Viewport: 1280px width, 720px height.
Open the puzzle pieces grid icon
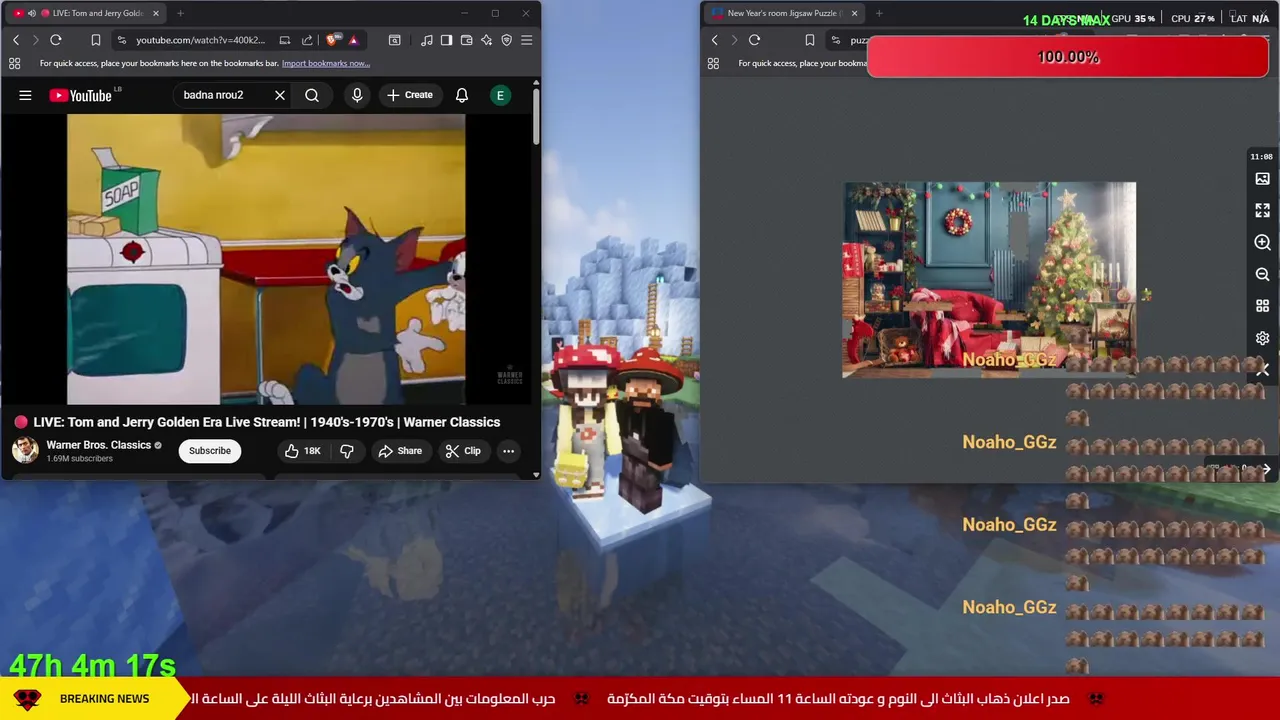click(1262, 307)
